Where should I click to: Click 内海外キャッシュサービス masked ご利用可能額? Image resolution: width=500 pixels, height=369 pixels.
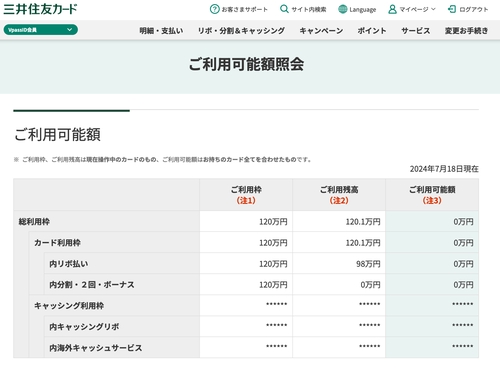463,346
